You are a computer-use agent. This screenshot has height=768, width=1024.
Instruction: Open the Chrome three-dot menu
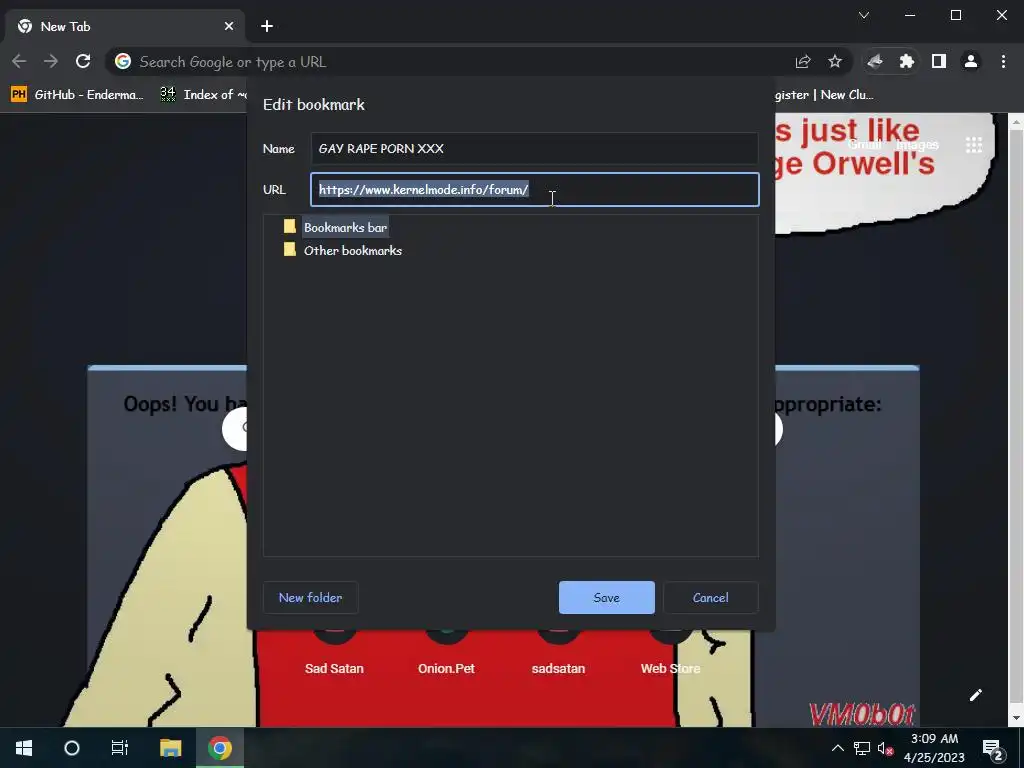pos(1003,61)
